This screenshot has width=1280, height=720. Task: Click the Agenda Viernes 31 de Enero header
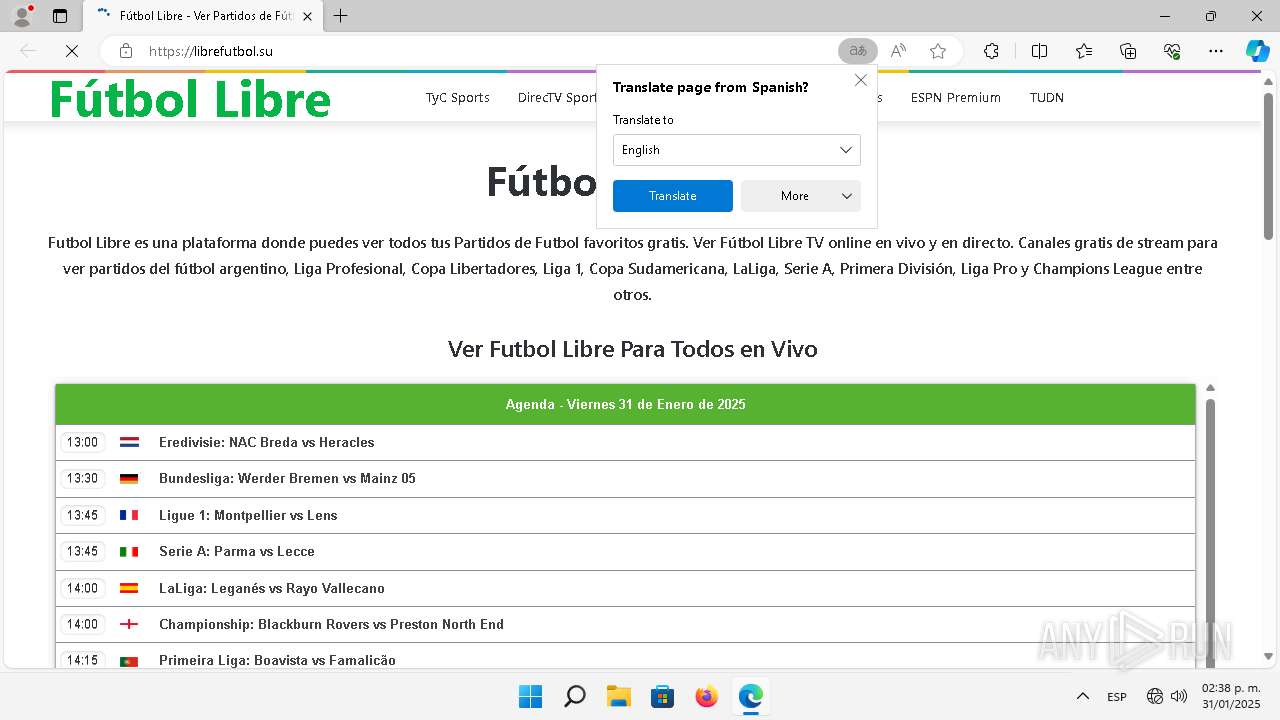pyautogui.click(x=626, y=404)
